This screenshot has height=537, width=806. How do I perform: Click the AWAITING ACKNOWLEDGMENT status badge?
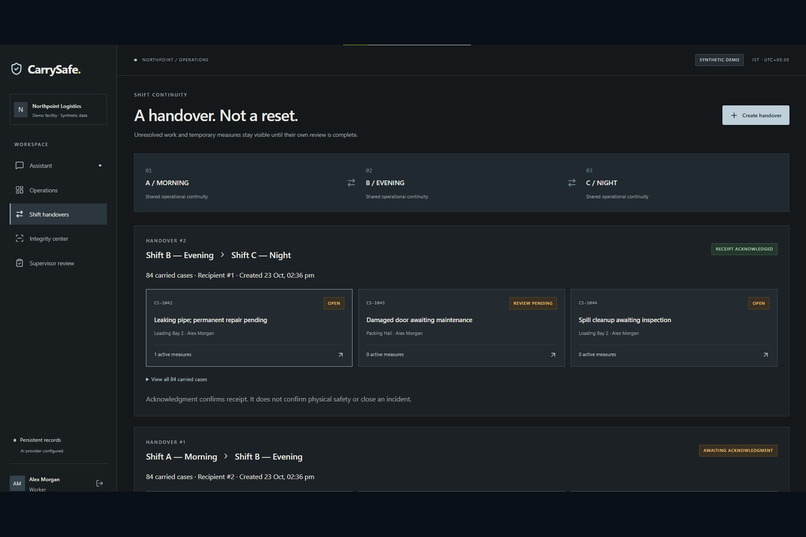click(x=738, y=450)
